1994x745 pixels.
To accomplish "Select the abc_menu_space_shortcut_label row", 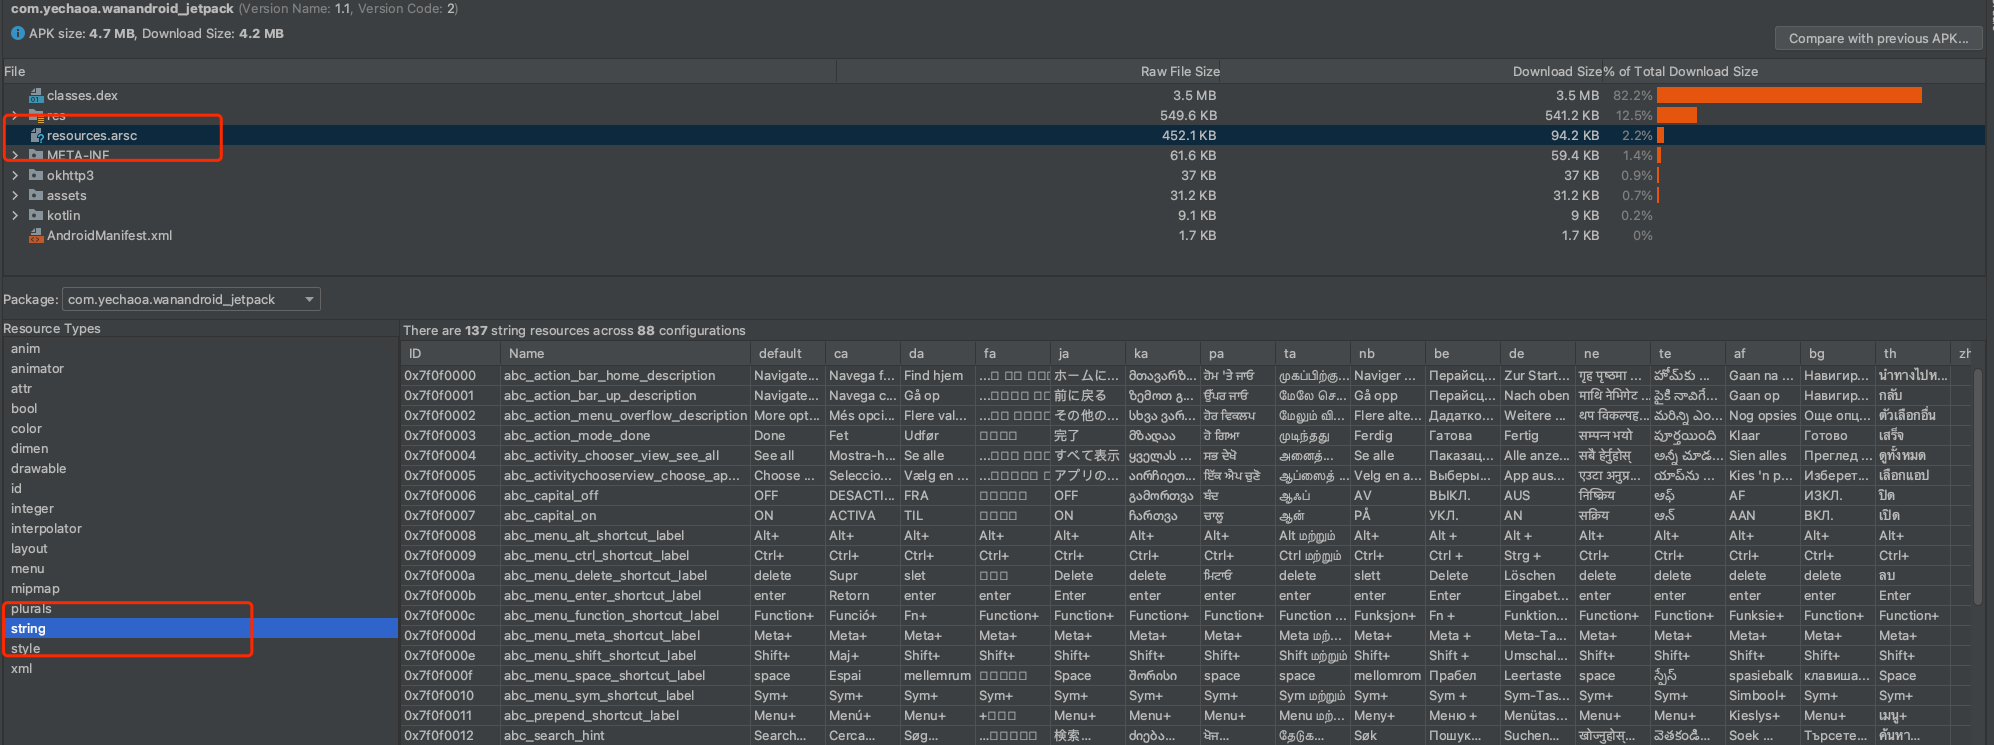I will [1186, 676].
